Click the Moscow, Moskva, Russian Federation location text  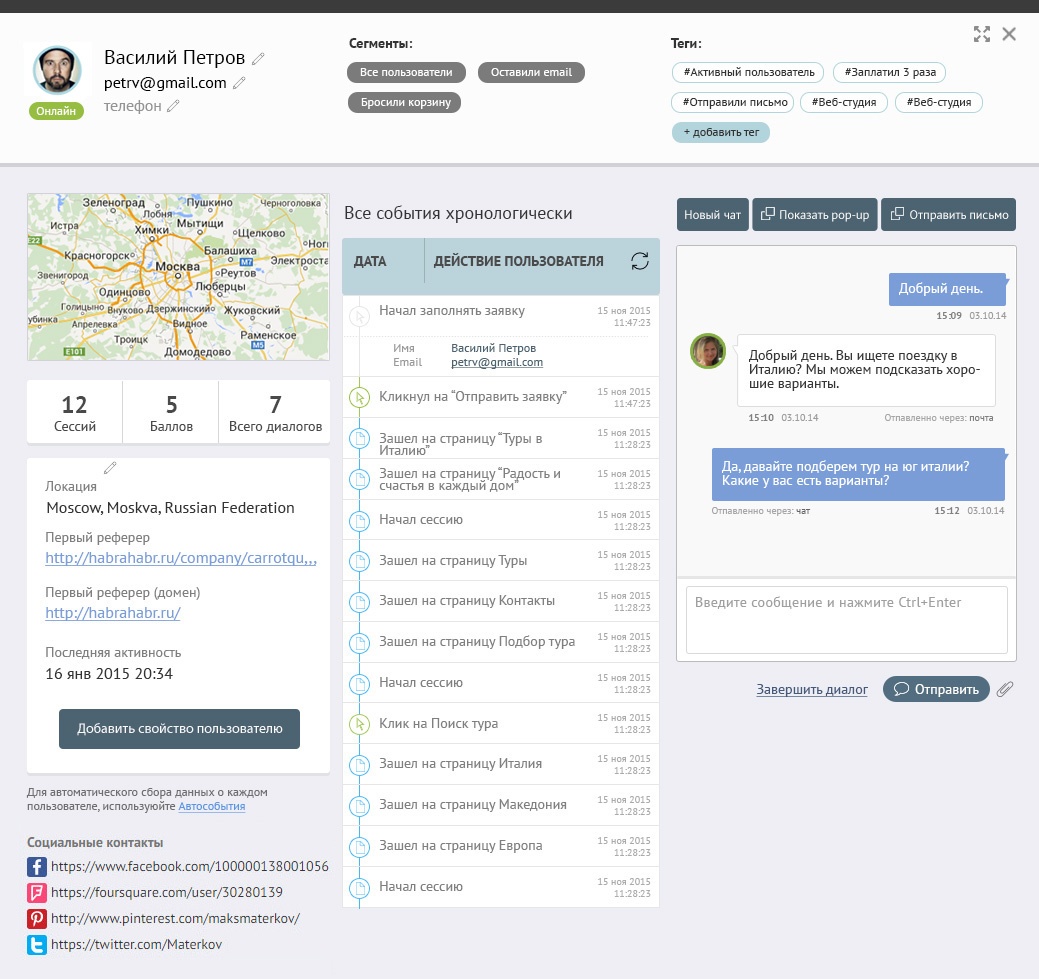tap(170, 508)
